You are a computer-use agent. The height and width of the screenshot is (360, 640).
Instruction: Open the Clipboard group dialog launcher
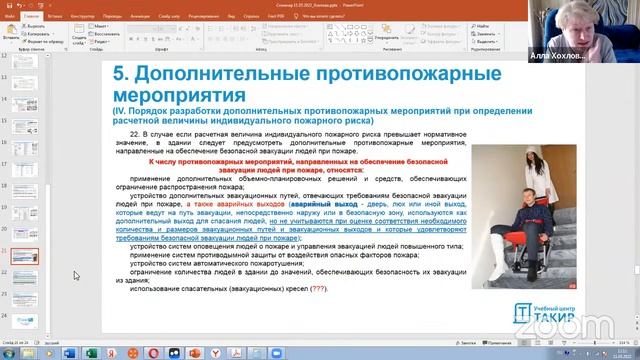[x=66, y=49]
